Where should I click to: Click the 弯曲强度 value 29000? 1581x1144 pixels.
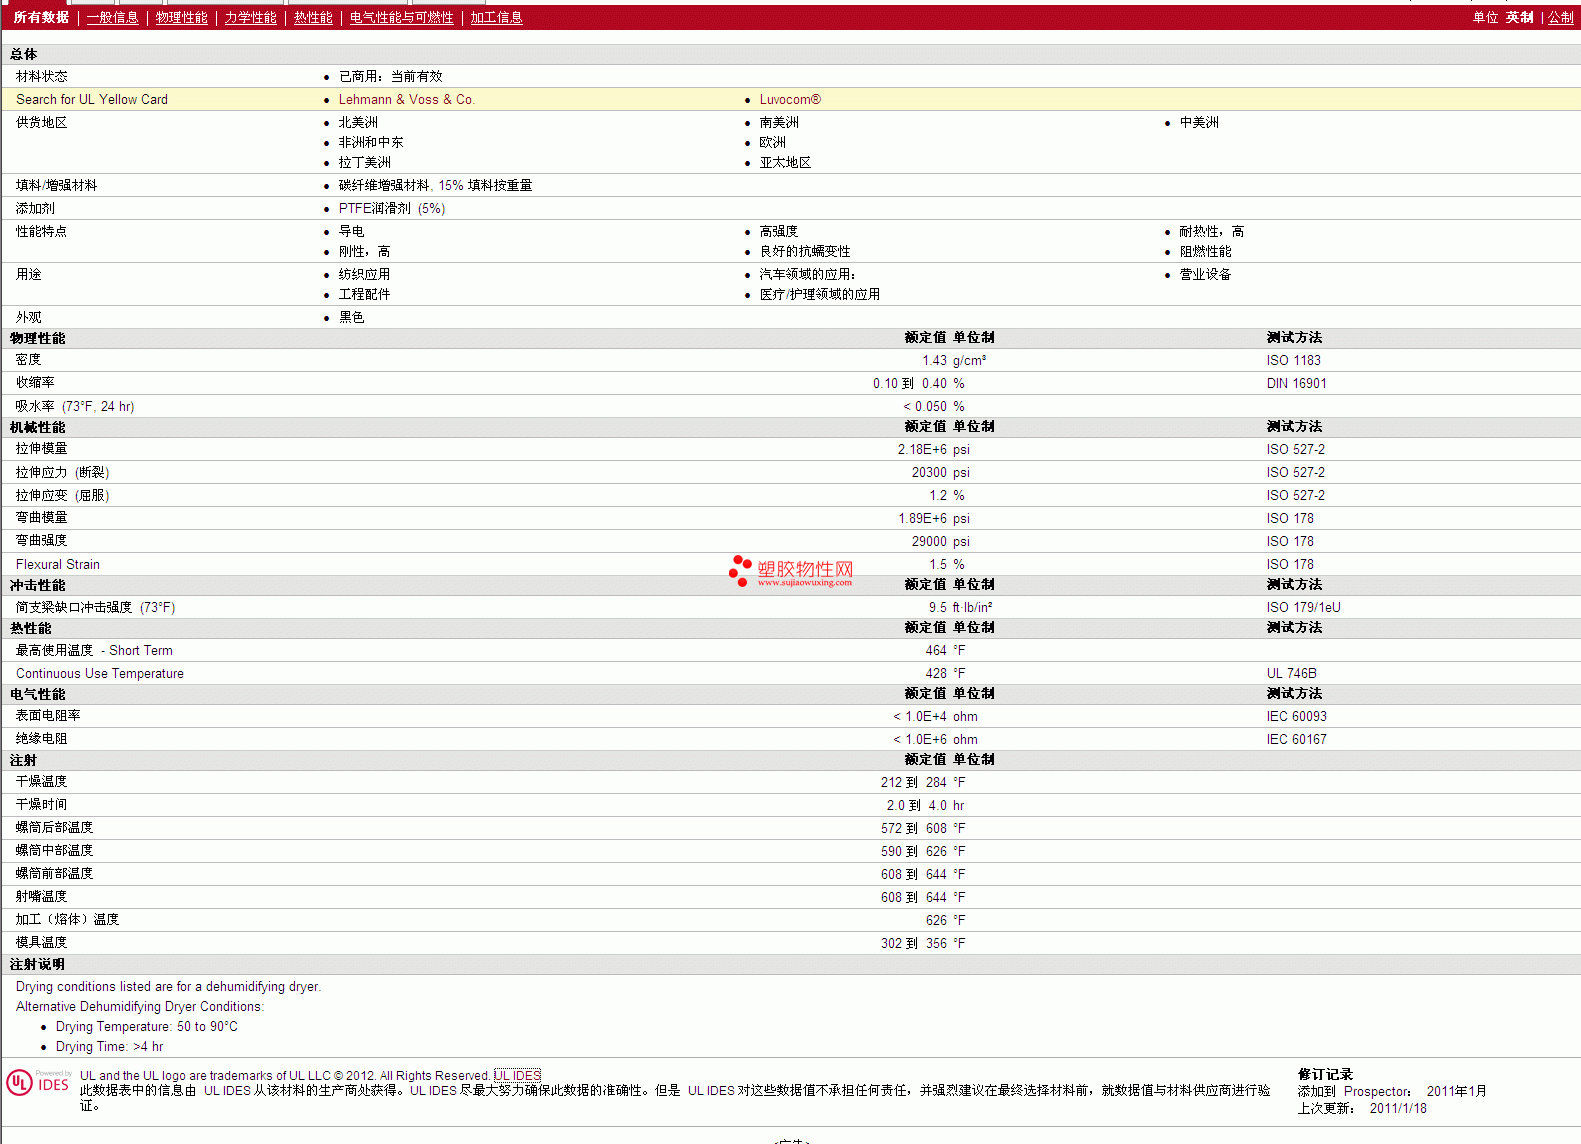[x=929, y=541]
